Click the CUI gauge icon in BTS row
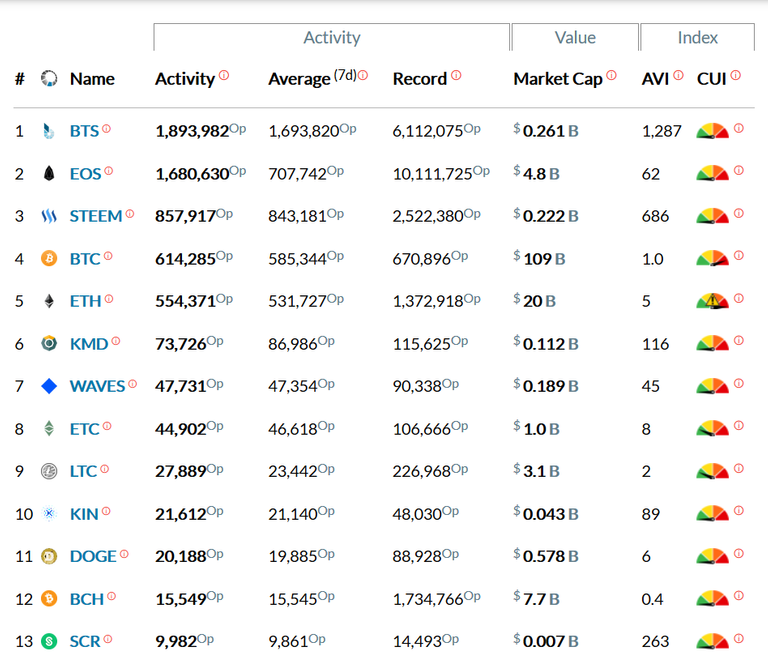The image size is (768, 668). [x=712, y=131]
